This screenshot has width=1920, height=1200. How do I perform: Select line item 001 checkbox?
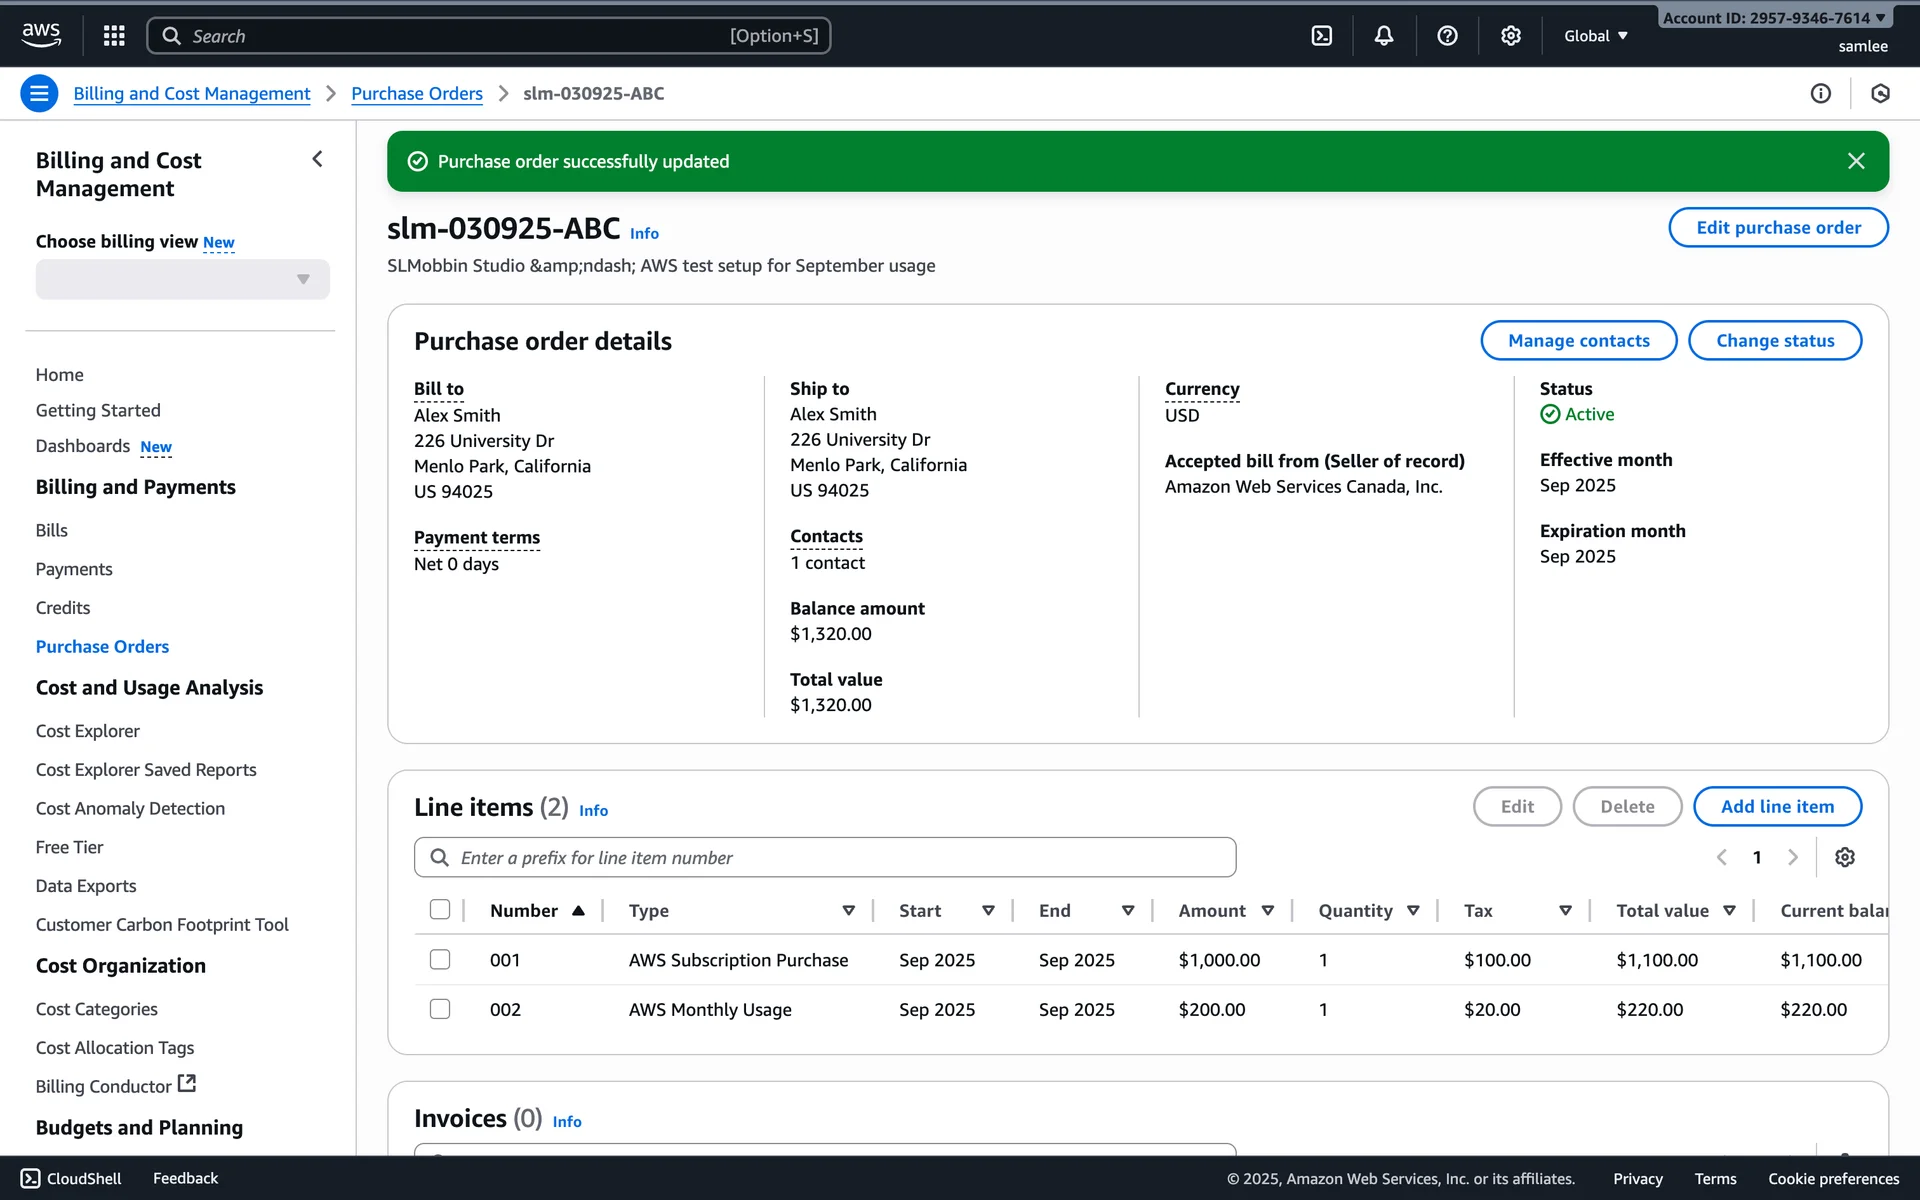(440, 959)
